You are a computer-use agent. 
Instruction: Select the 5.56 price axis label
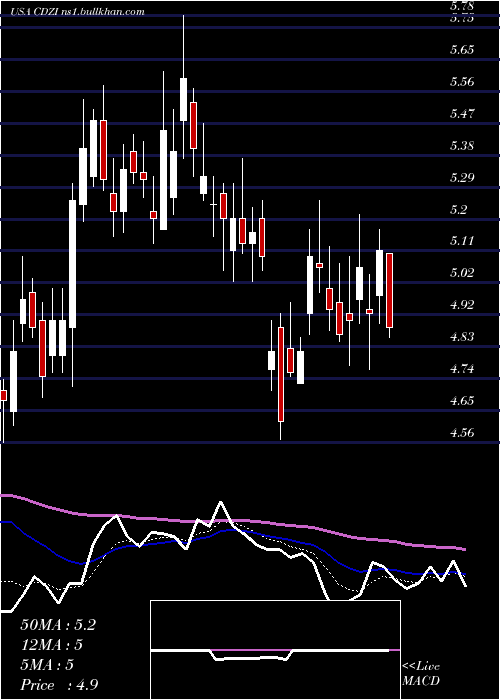462,82
